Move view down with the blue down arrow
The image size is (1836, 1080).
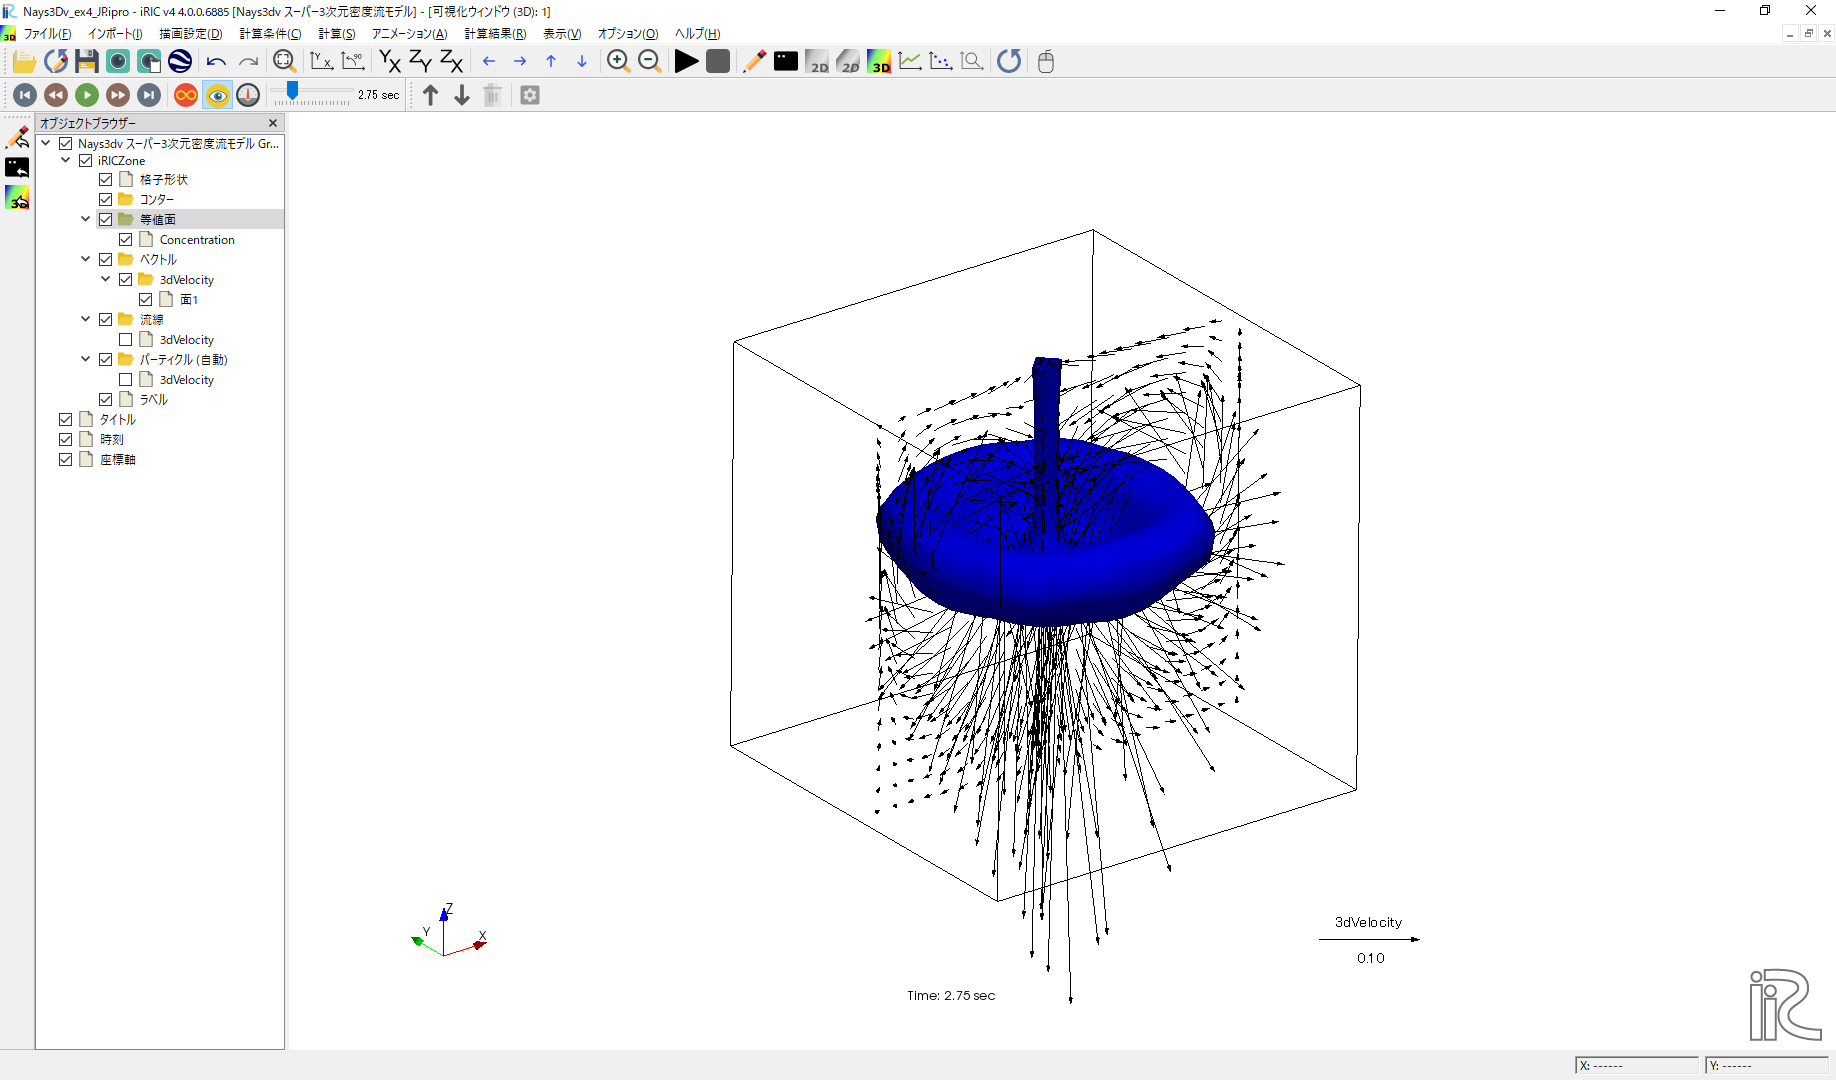[x=582, y=62]
